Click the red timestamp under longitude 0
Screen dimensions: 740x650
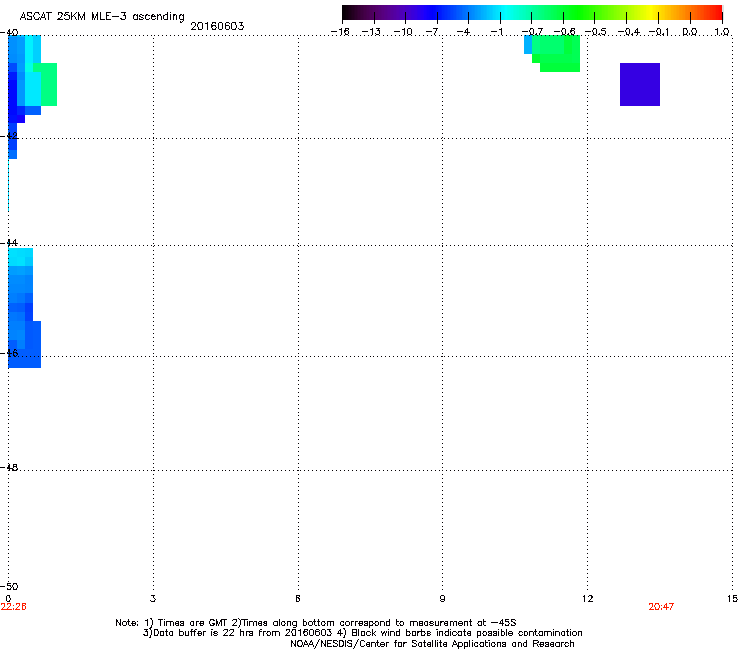tap(13, 607)
